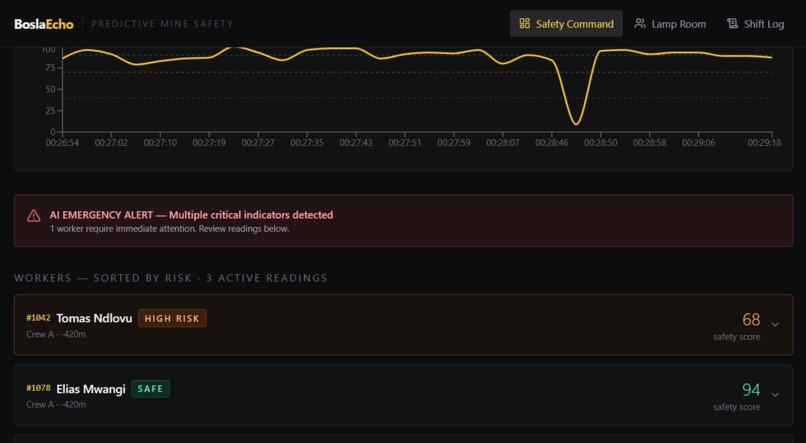Click the y-axis label 25
This screenshot has width=806, height=443.
click(50, 110)
